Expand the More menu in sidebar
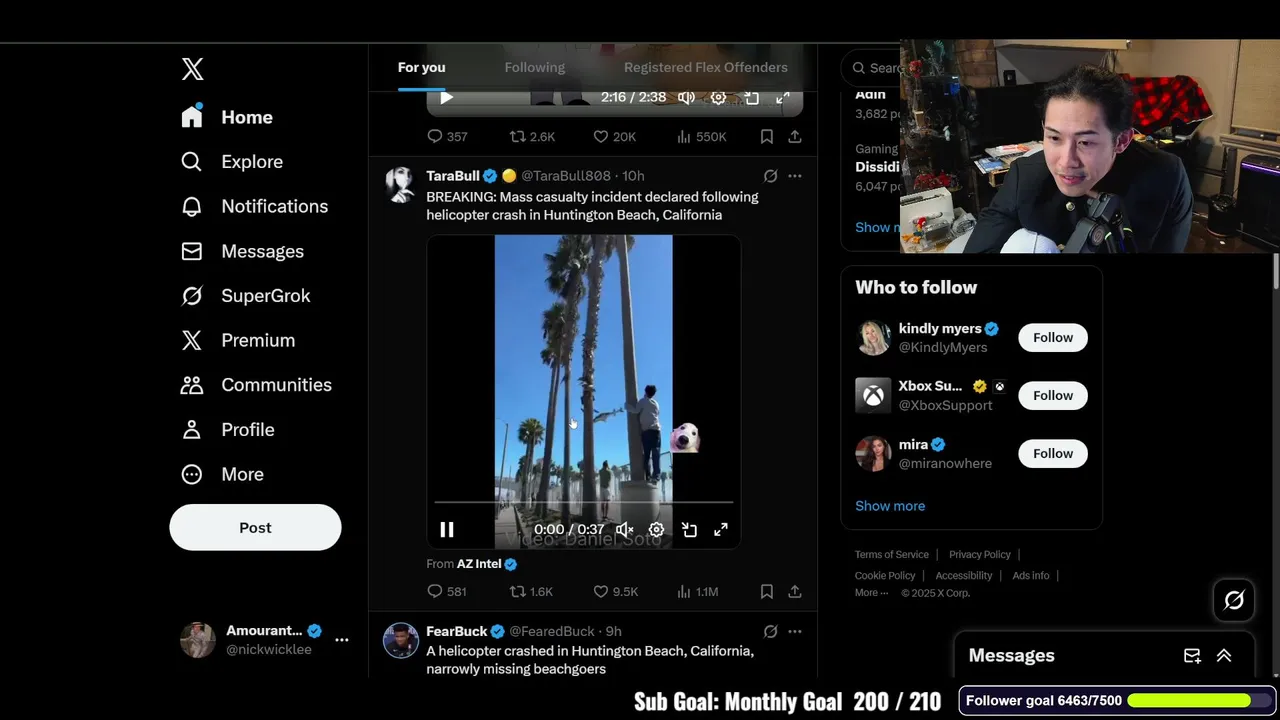1280x720 pixels. [x=222, y=474]
